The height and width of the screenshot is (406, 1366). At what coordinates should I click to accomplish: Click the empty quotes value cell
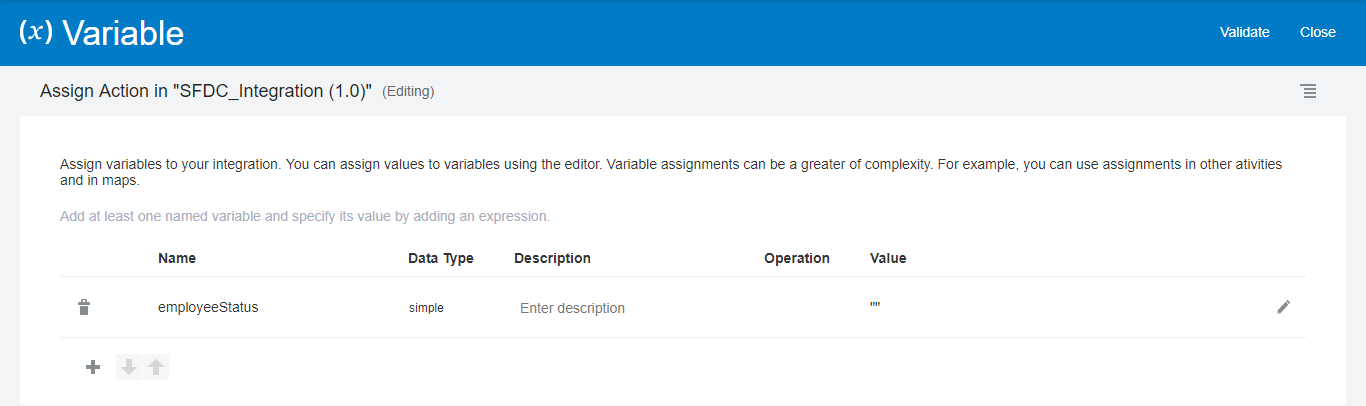click(875, 308)
